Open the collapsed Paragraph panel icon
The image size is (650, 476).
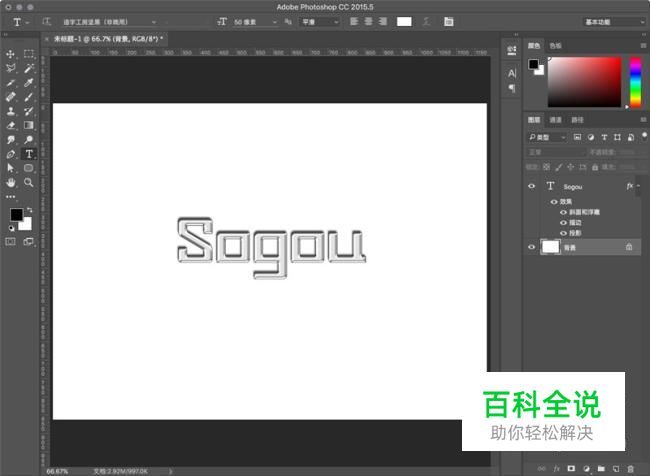coord(512,88)
